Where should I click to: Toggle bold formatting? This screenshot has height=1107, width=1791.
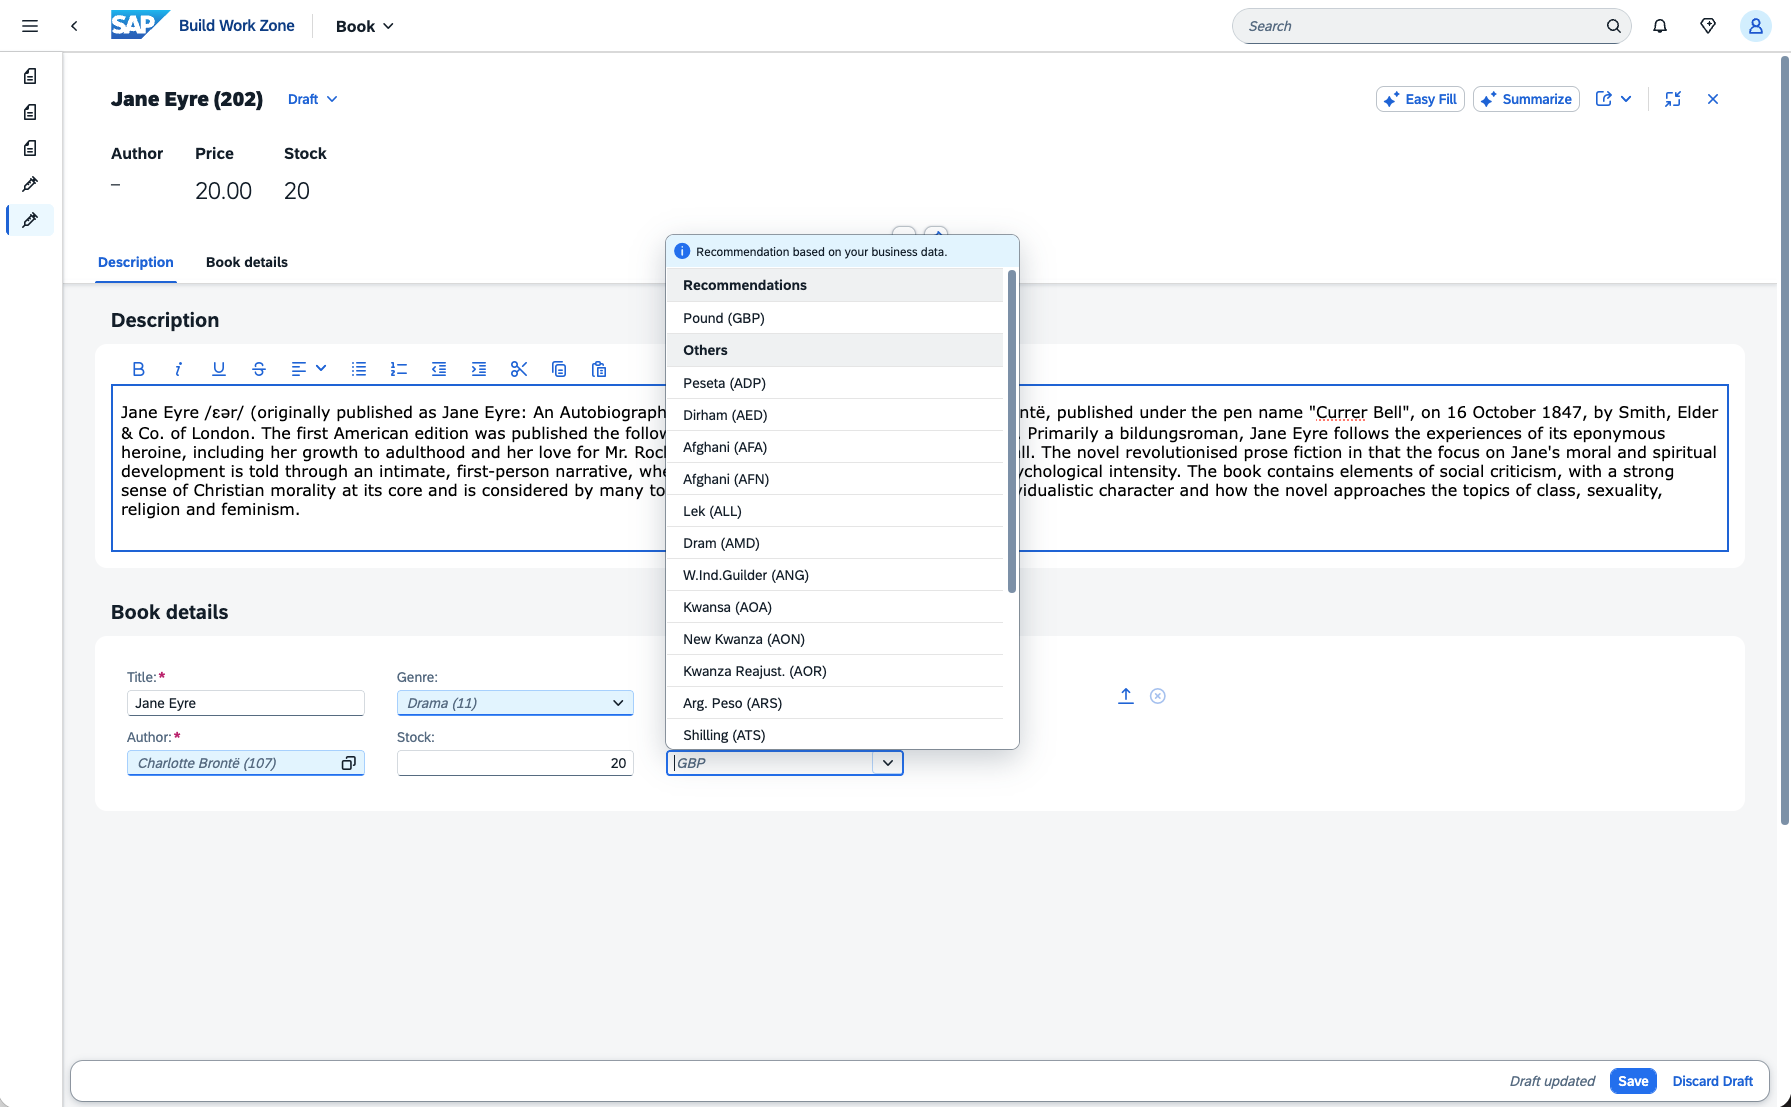(139, 369)
